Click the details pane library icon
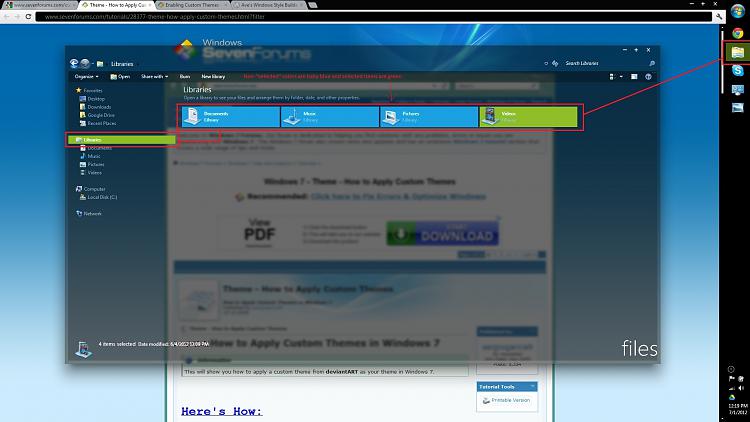The image size is (750, 422). 83,349
